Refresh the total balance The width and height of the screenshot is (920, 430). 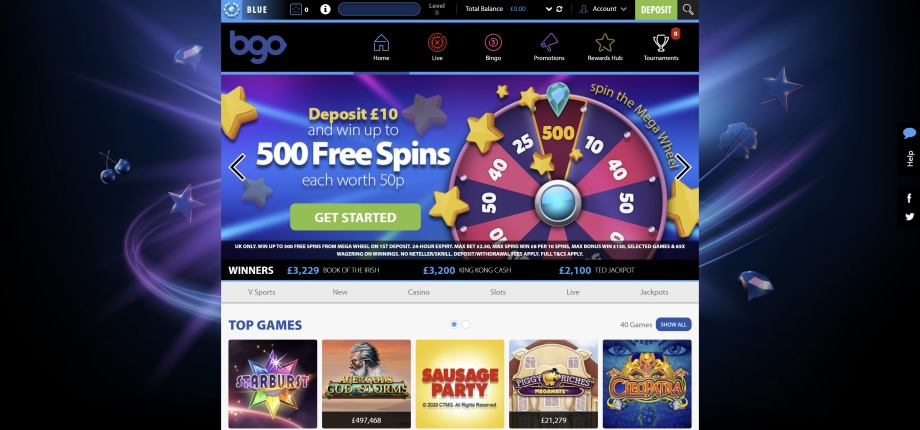[x=559, y=9]
